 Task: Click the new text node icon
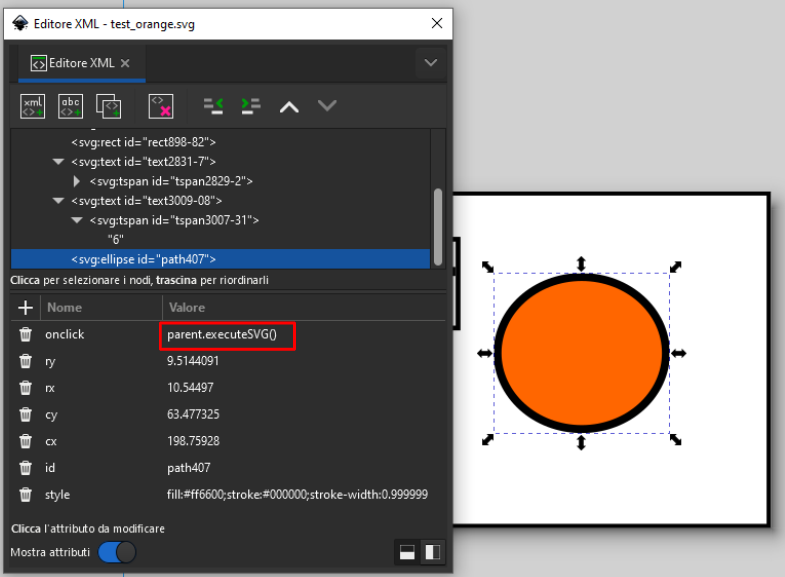[x=71, y=105]
